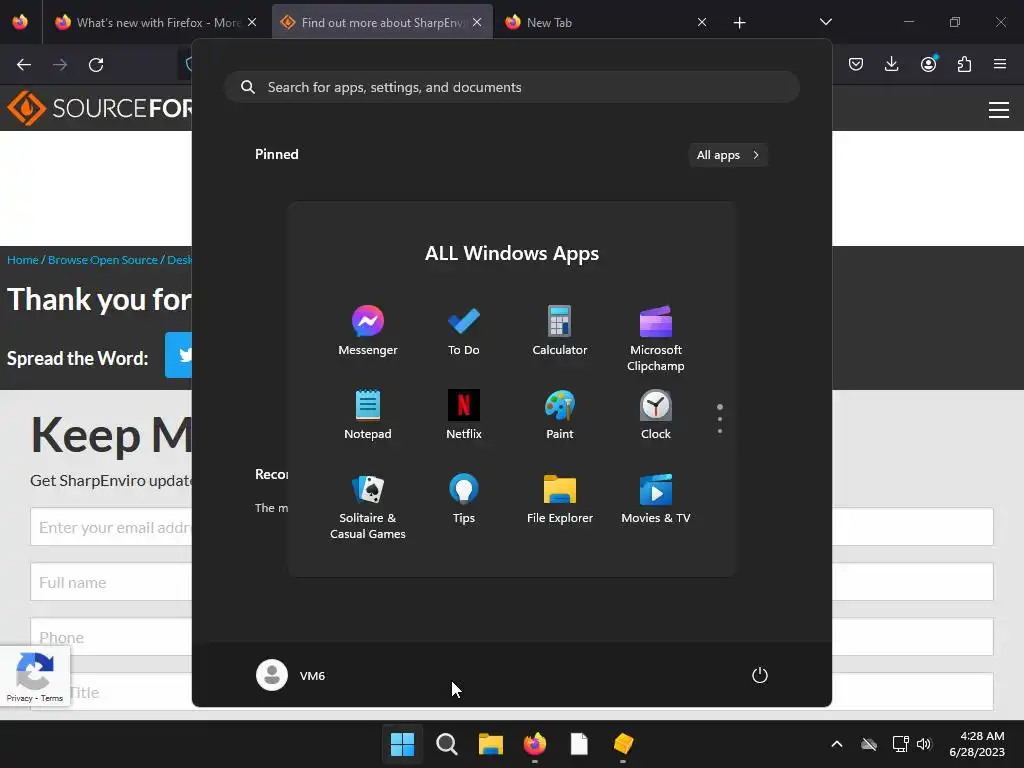Click the Start menu search box
1024x768 pixels.
[512, 87]
